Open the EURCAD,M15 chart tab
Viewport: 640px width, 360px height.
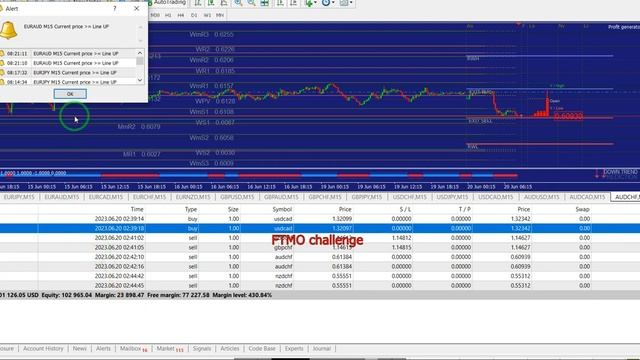106,197
